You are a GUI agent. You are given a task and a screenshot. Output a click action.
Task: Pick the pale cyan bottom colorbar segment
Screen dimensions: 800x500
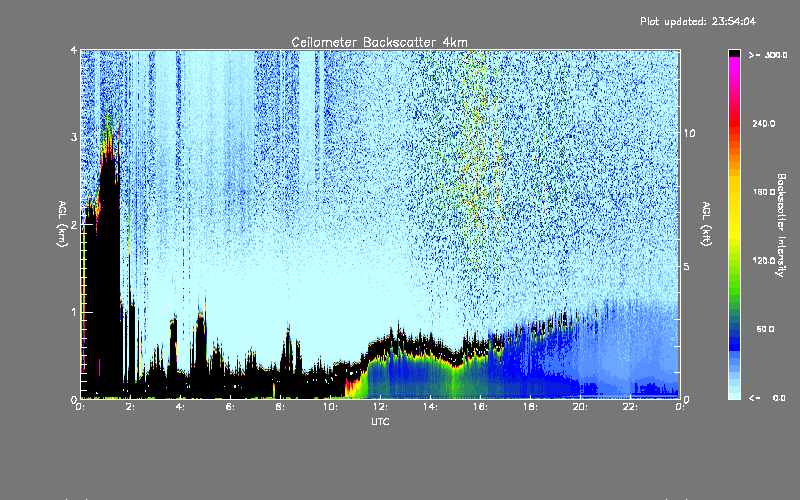click(734, 394)
